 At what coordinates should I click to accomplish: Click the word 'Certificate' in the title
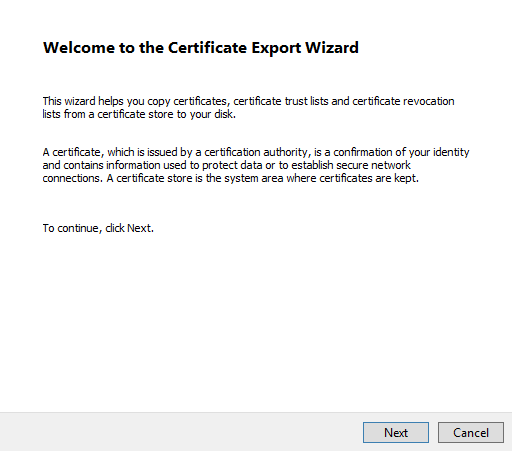[x=207, y=47]
